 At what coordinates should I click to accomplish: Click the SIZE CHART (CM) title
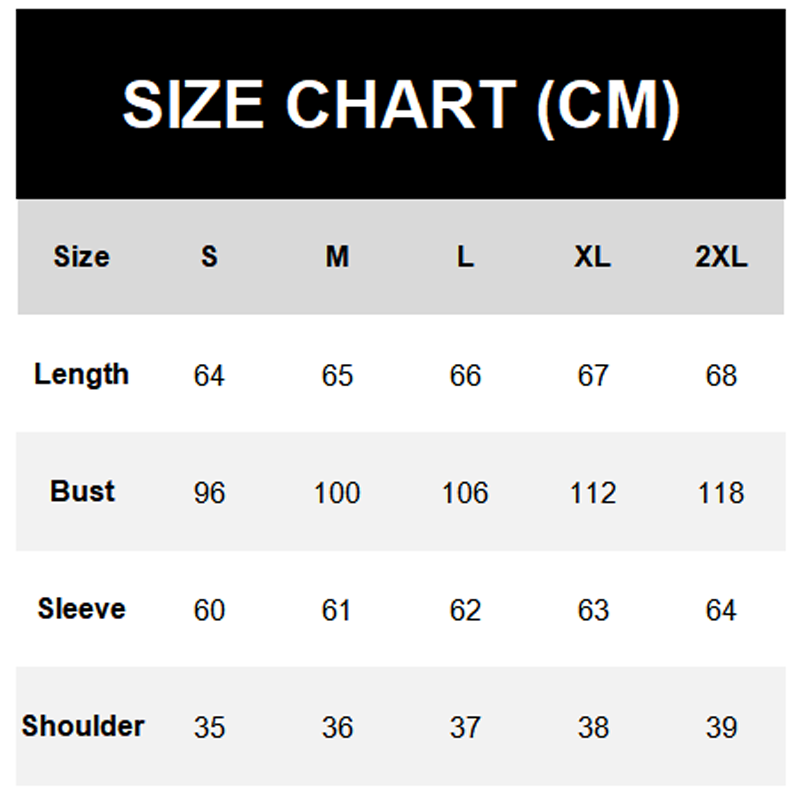tap(400, 104)
